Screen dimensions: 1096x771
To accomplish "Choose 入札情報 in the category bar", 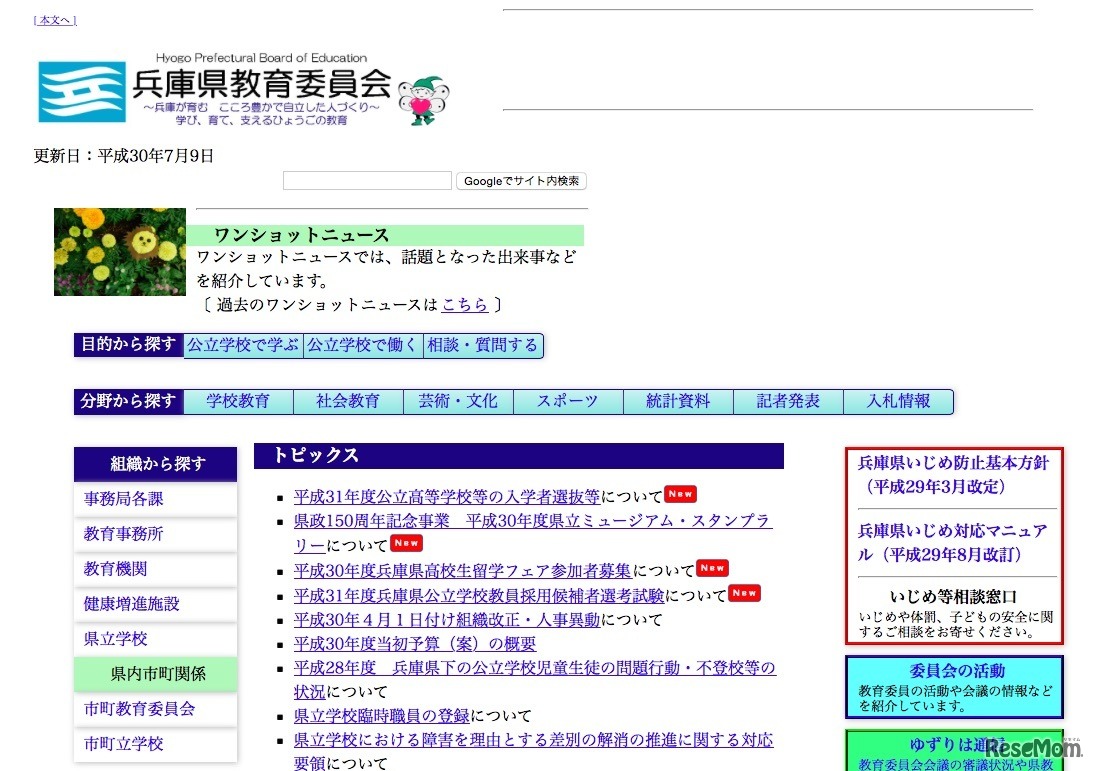I will [898, 401].
